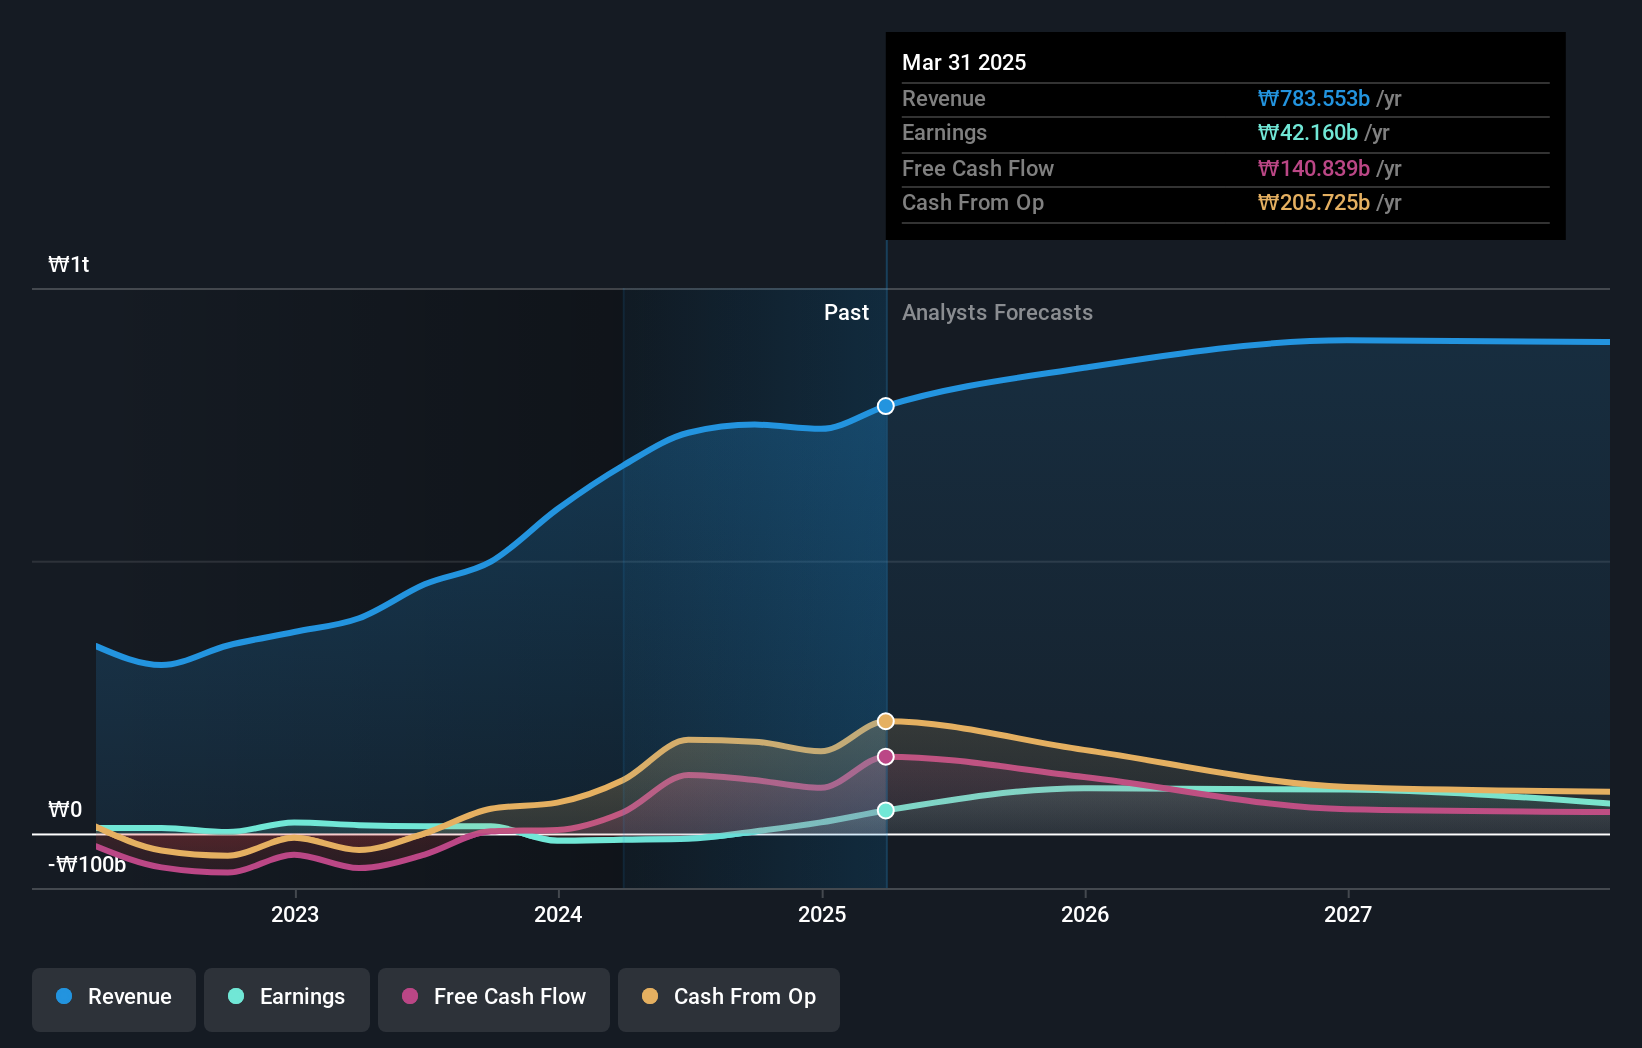The width and height of the screenshot is (1642, 1048).
Task: Click the Revenue legend color dot swatch
Action: (64, 998)
